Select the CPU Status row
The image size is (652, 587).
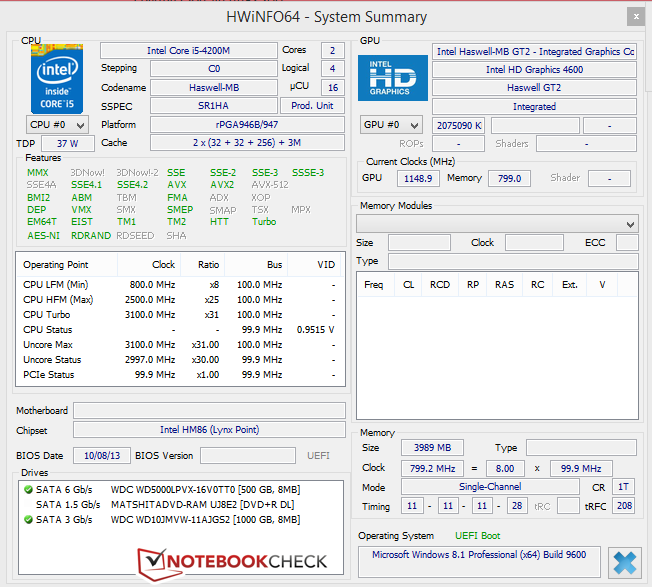pyautogui.click(x=179, y=330)
